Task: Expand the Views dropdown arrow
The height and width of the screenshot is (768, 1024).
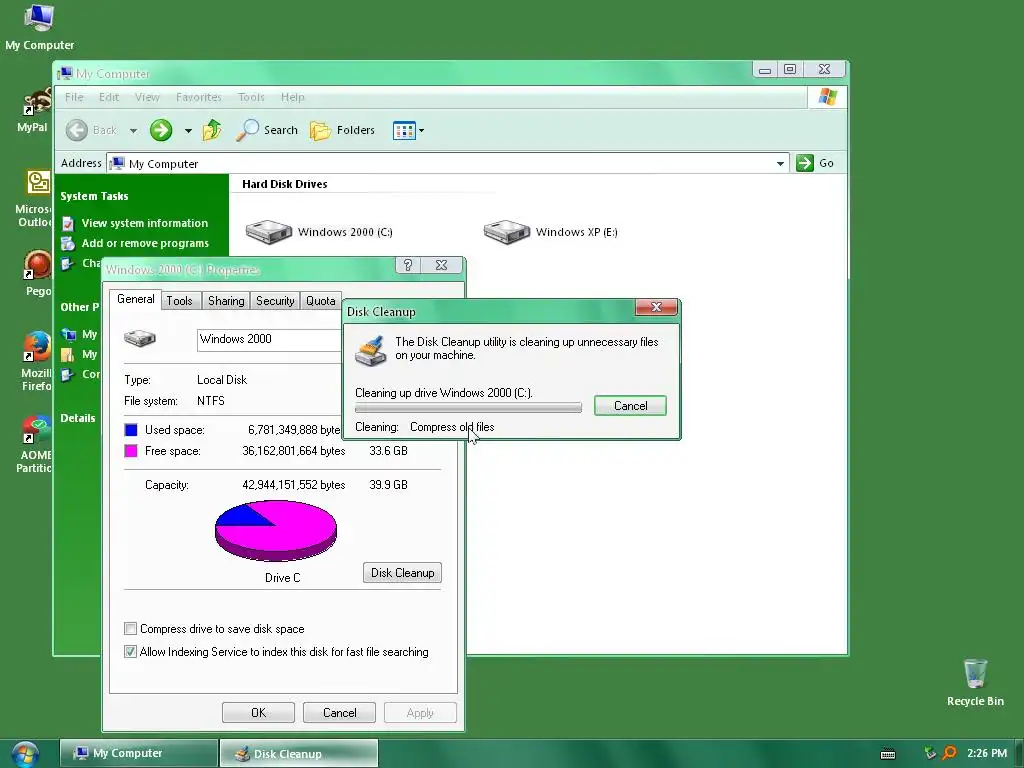Action: click(x=421, y=131)
